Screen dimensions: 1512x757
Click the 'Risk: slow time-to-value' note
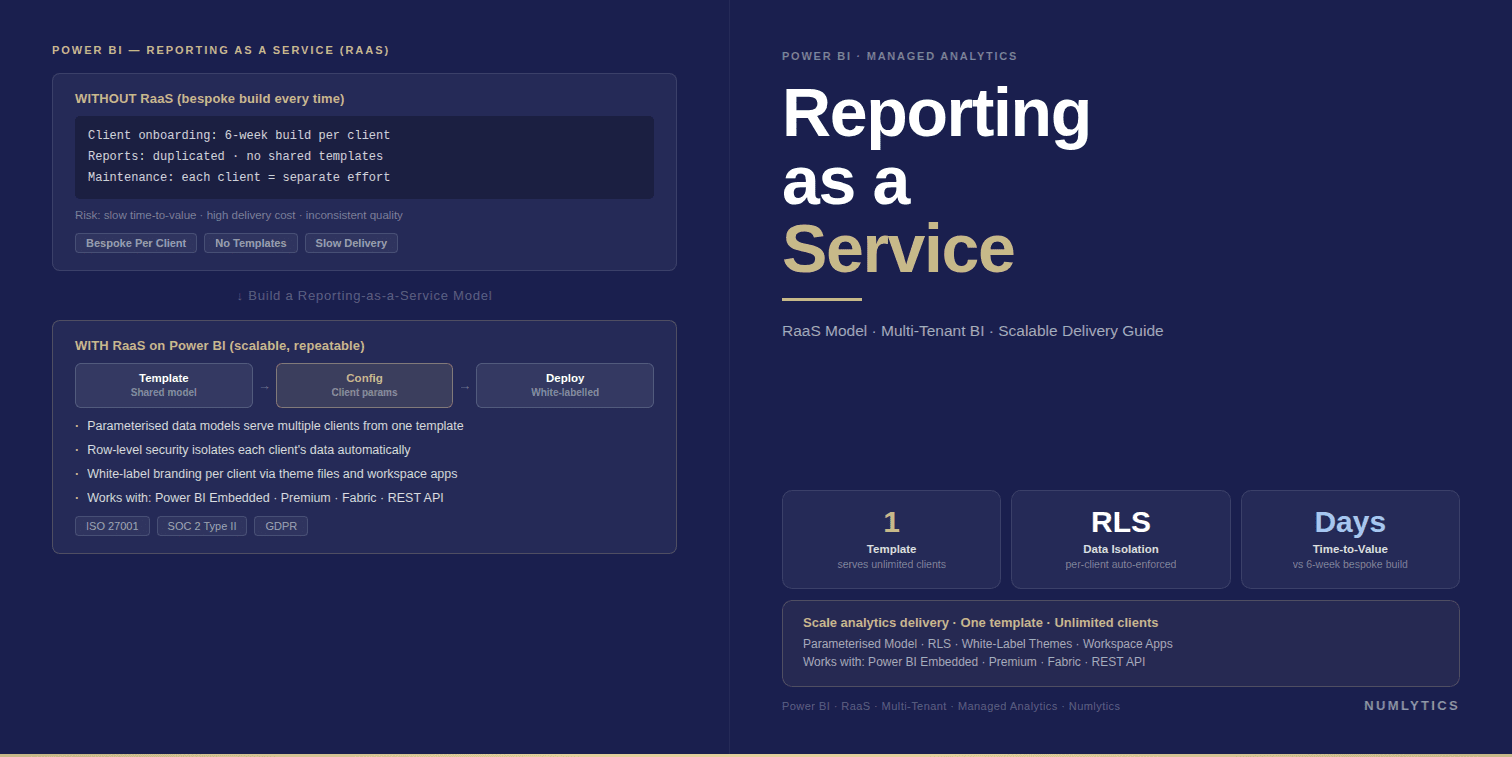[x=239, y=215]
